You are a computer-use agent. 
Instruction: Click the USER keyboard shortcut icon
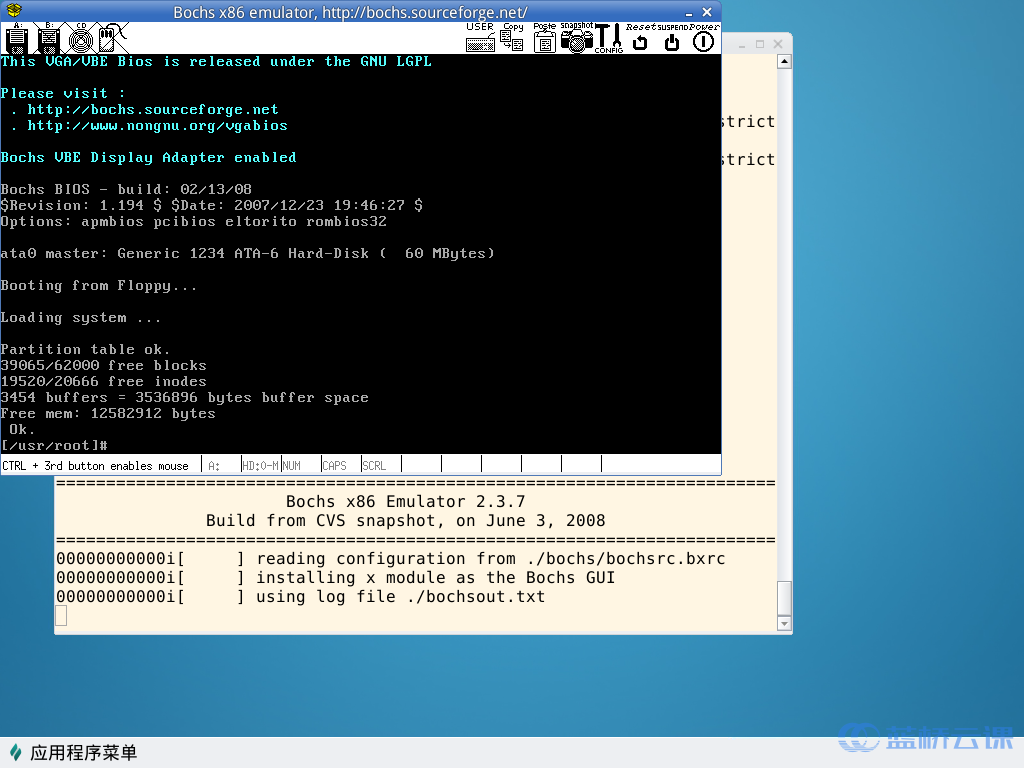click(480, 40)
